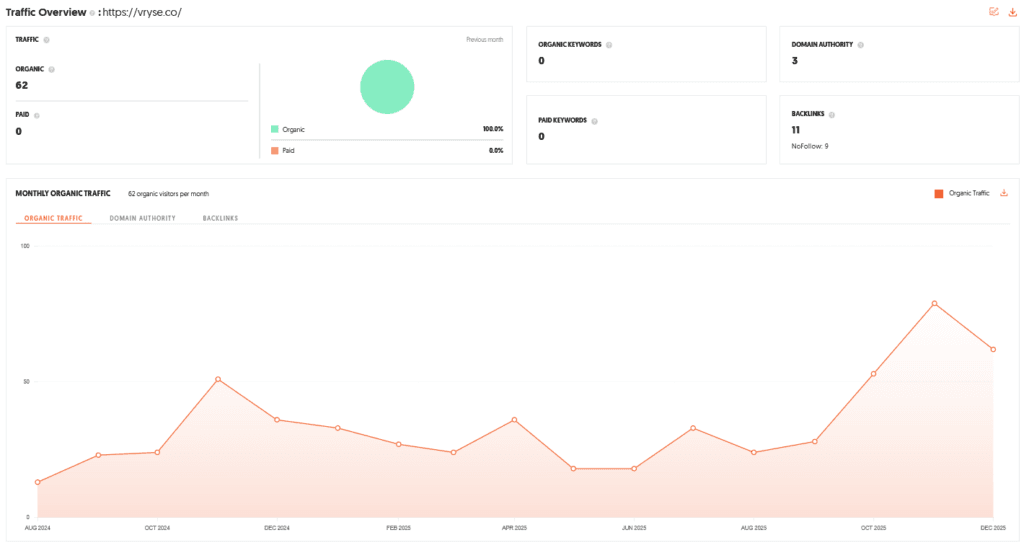Click the AUG 2025 axis label
This screenshot has width=1024, height=548.
click(x=754, y=528)
